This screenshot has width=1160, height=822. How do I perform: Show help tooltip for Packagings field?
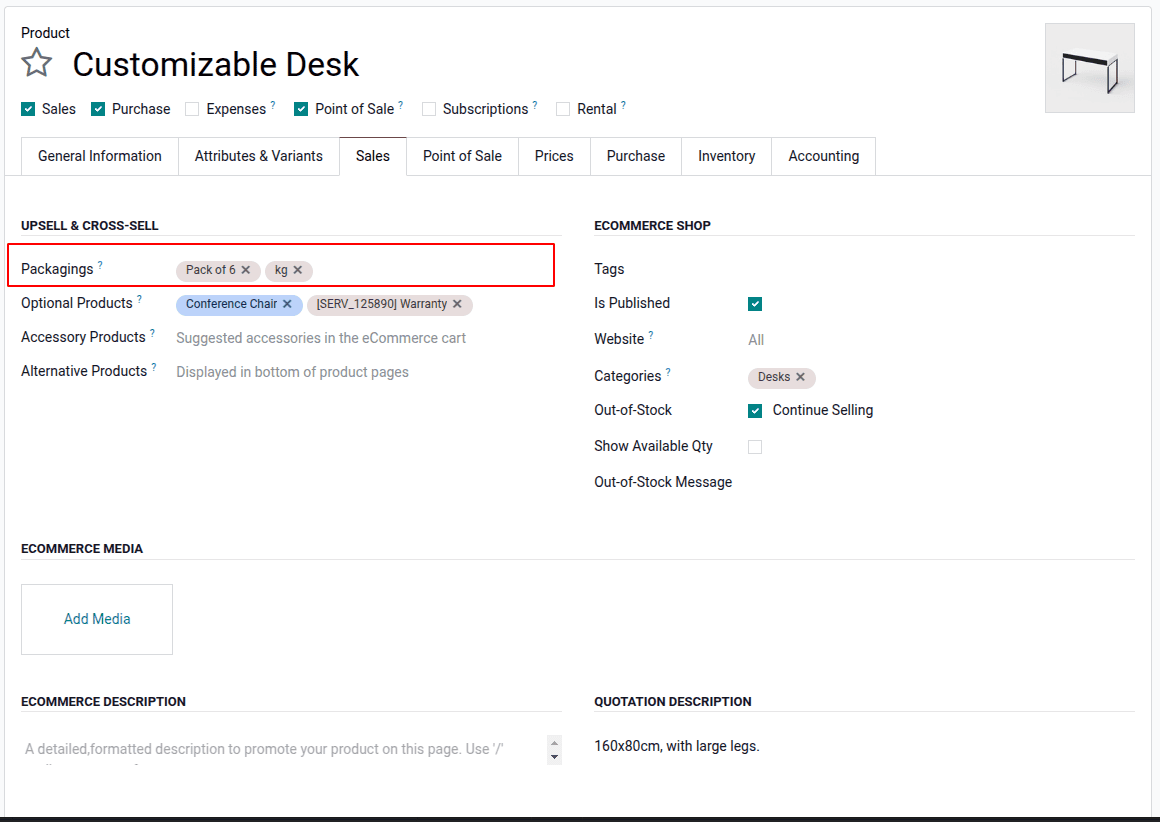click(x=100, y=265)
